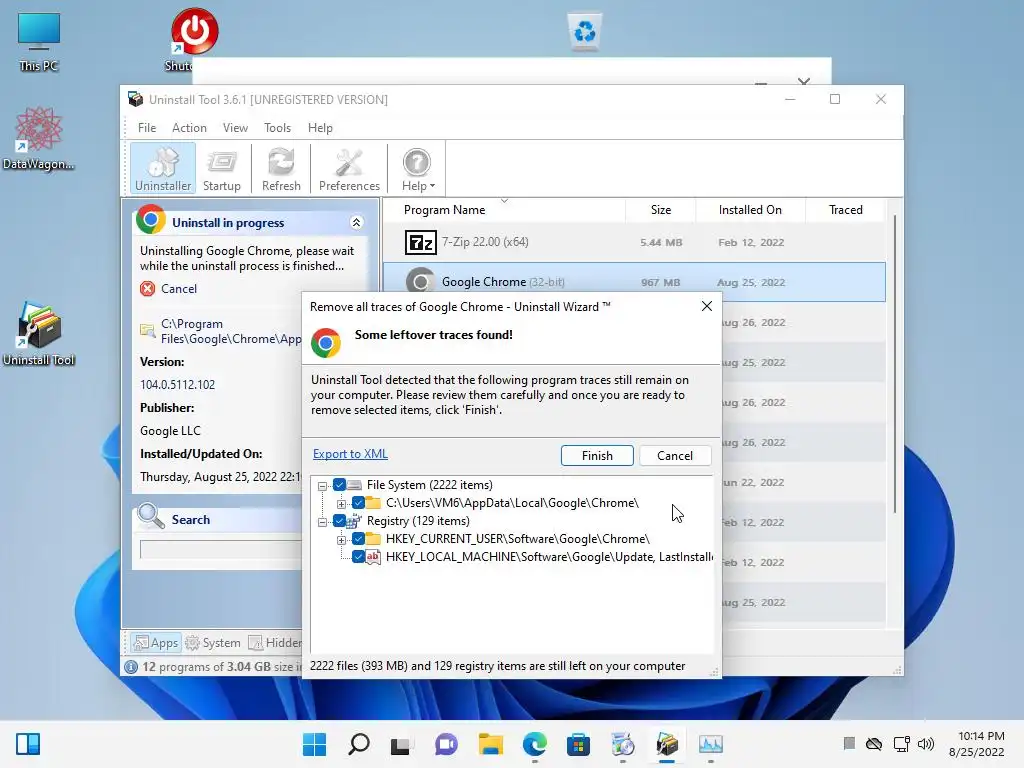This screenshot has width=1024, height=768.
Task: Open the Chat app on taskbar
Action: (x=446, y=744)
